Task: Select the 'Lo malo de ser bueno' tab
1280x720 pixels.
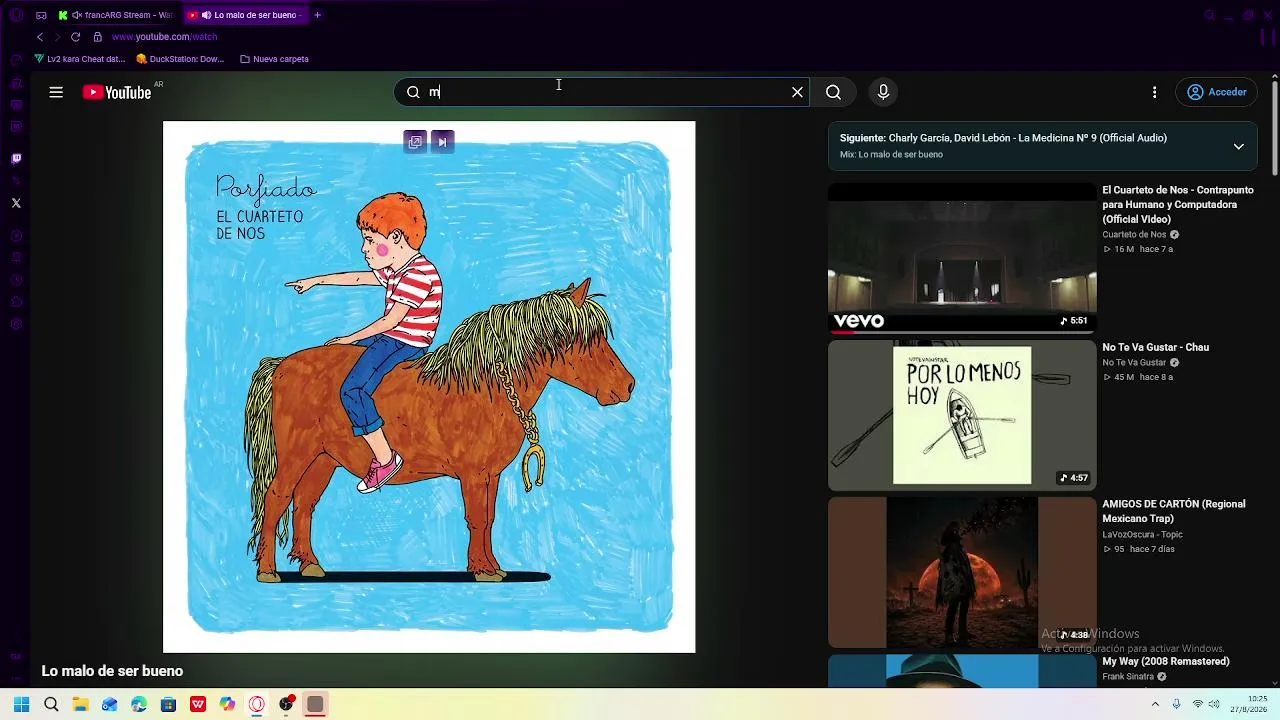Action: 245,15
